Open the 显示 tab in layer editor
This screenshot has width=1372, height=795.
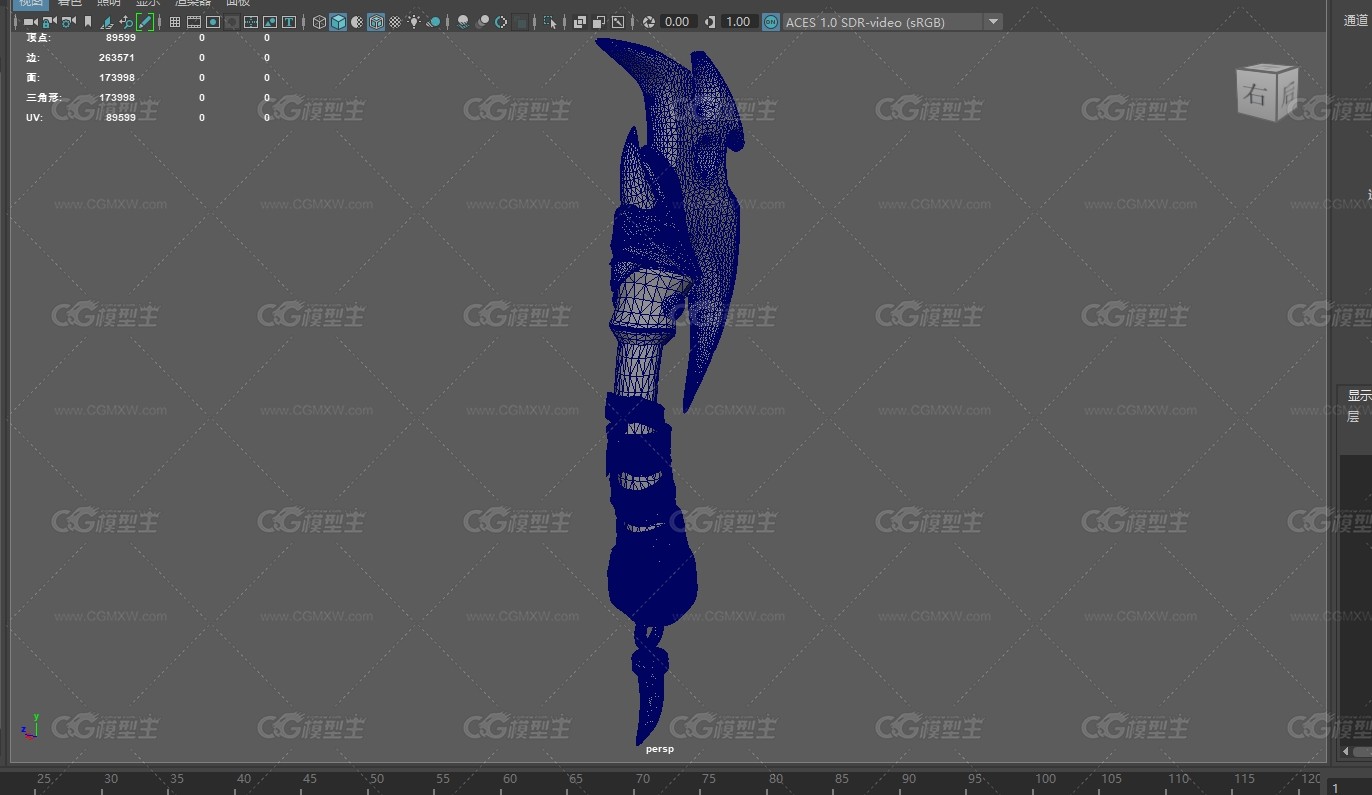point(1359,396)
